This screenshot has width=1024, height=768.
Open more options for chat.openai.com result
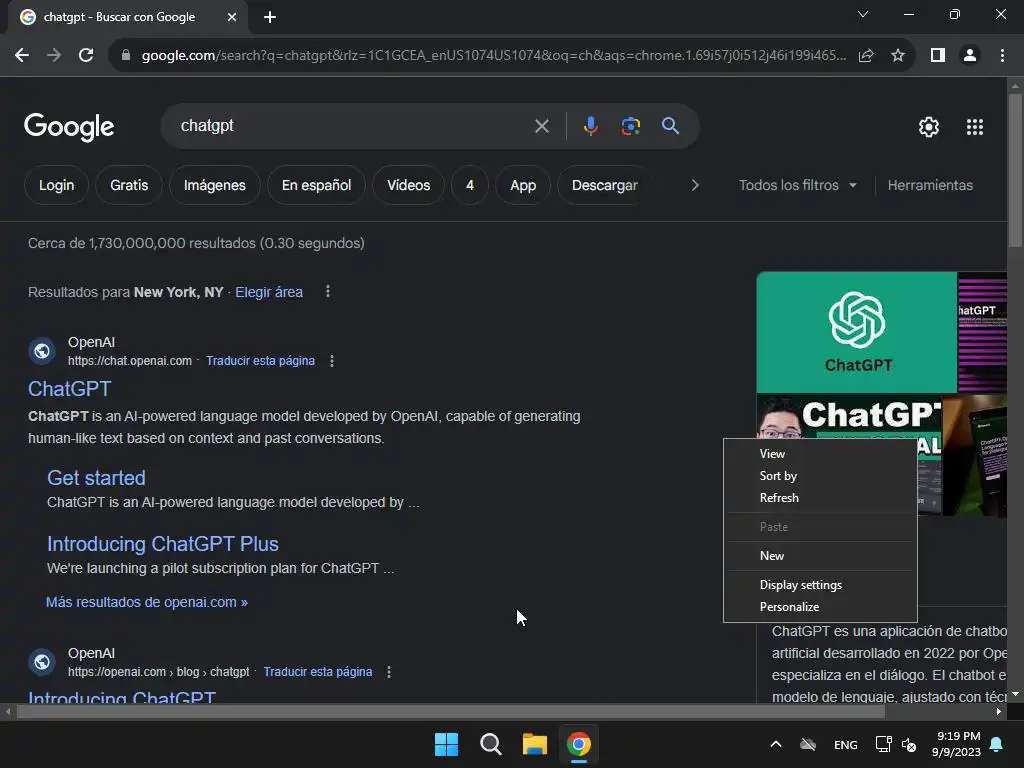click(332, 360)
